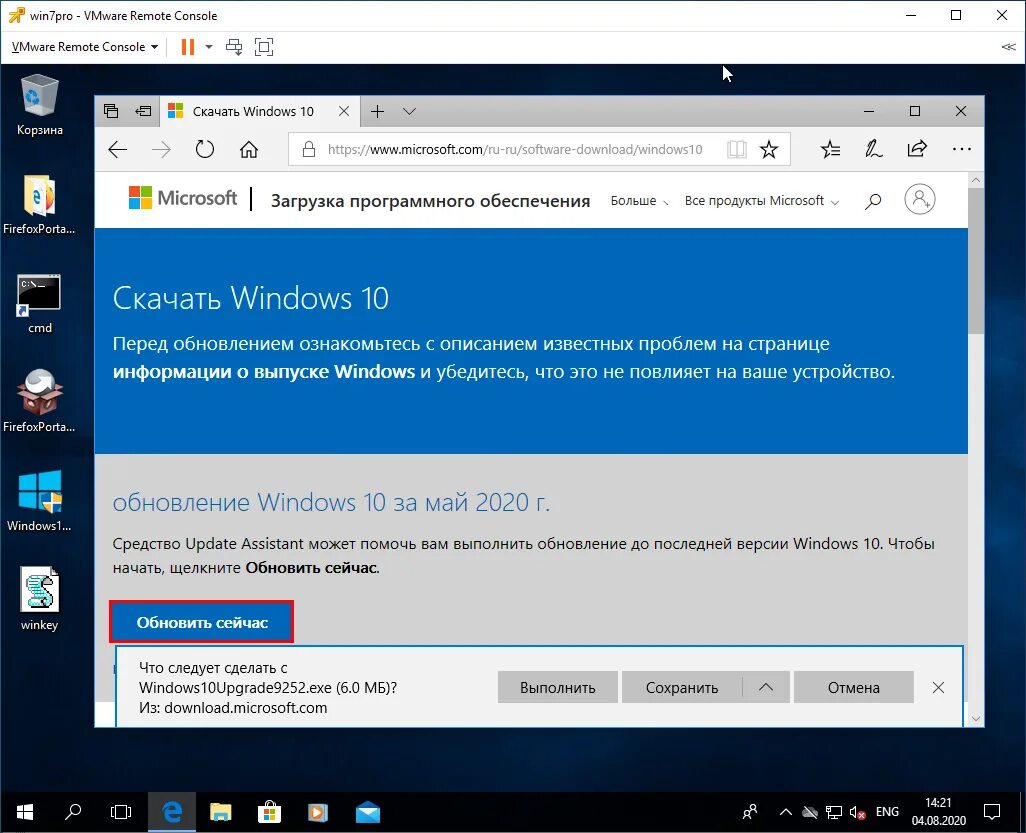The width and height of the screenshot is (1026, 833).
Task: Open the power options dropdown arrow
Action: [x=209, y=46]
